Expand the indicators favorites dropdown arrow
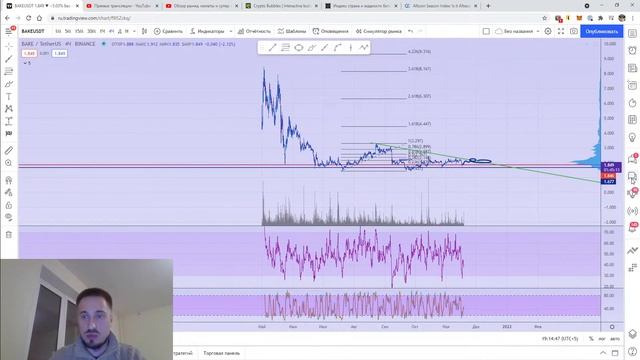 [231, 31]
